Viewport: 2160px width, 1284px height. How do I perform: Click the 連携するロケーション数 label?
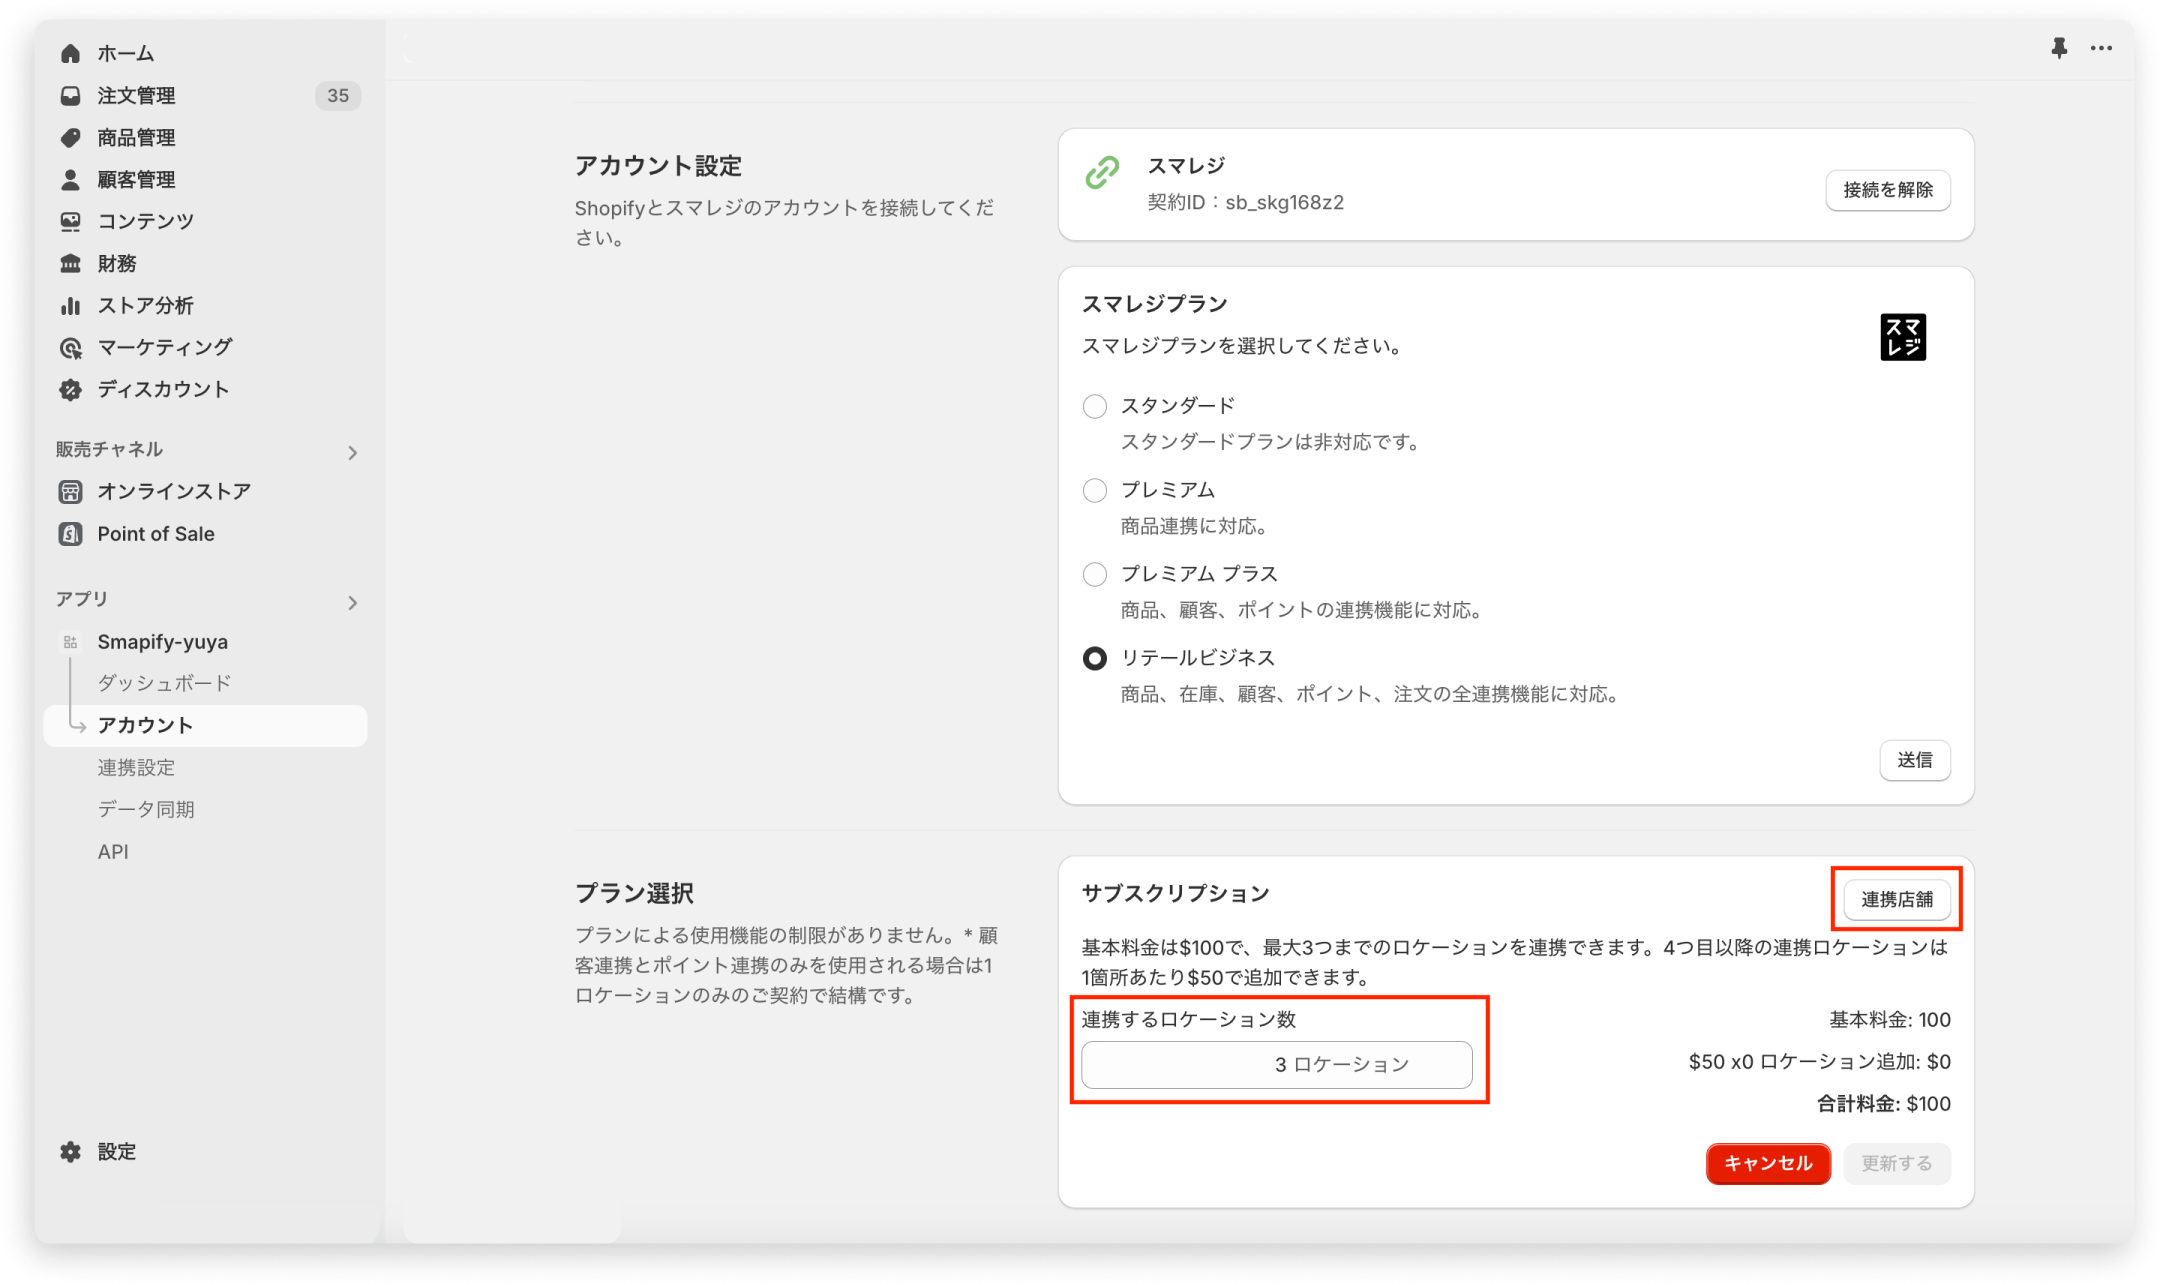click(x=1188, y=1019)
